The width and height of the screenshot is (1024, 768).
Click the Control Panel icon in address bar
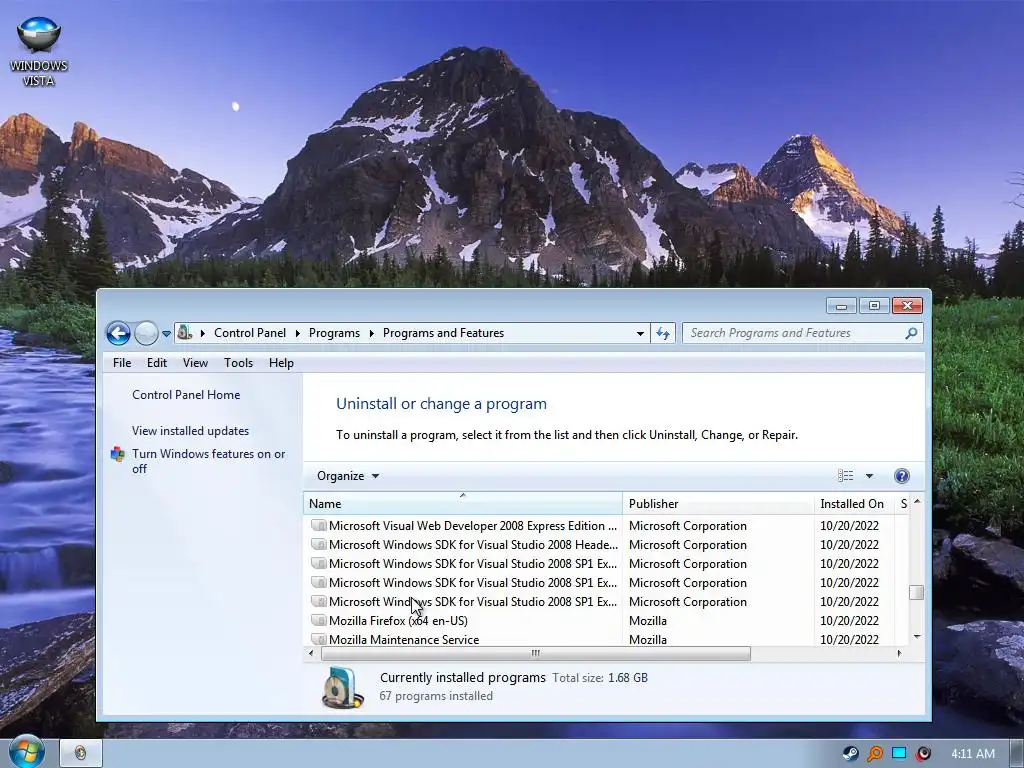185,332
